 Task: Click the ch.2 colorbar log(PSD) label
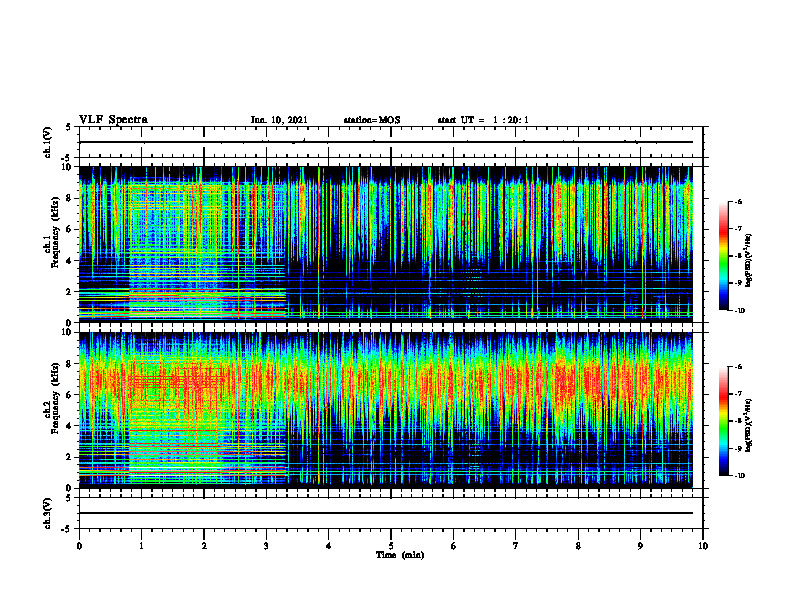[749, 426]
